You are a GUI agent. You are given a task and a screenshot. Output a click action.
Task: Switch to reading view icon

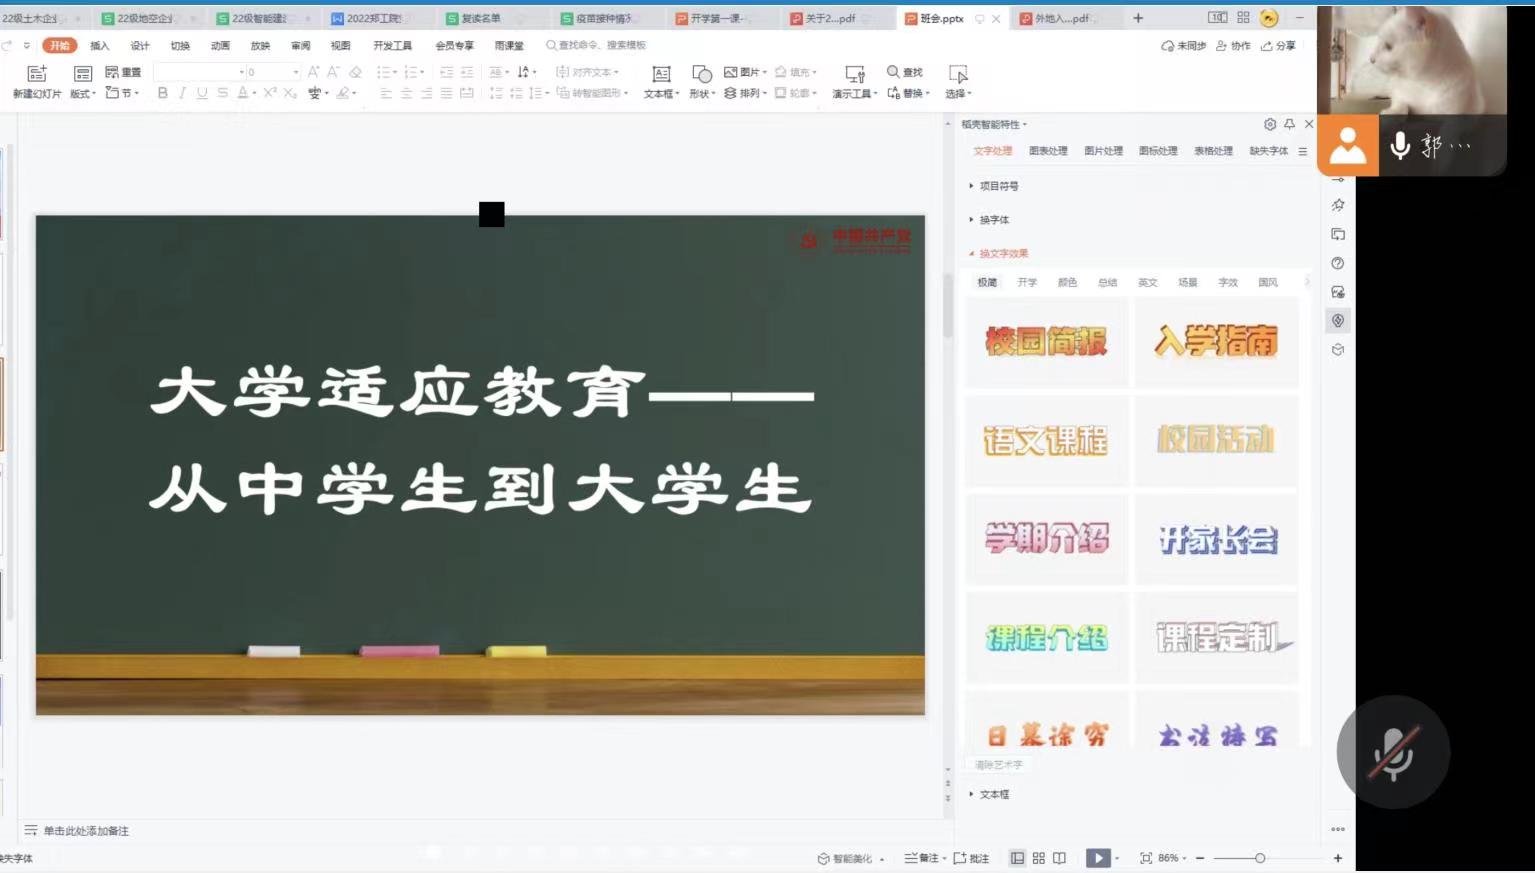click(x=1059, y=858)
